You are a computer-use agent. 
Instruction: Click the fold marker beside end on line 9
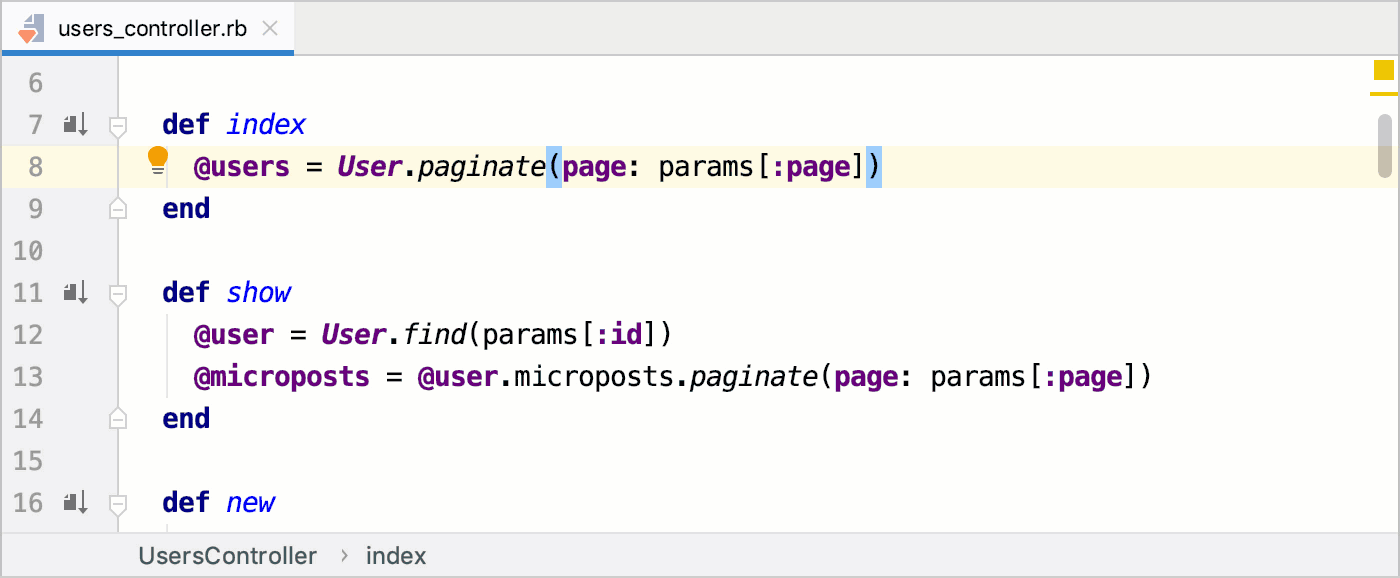pyautogui.click(x=117, y=208)
